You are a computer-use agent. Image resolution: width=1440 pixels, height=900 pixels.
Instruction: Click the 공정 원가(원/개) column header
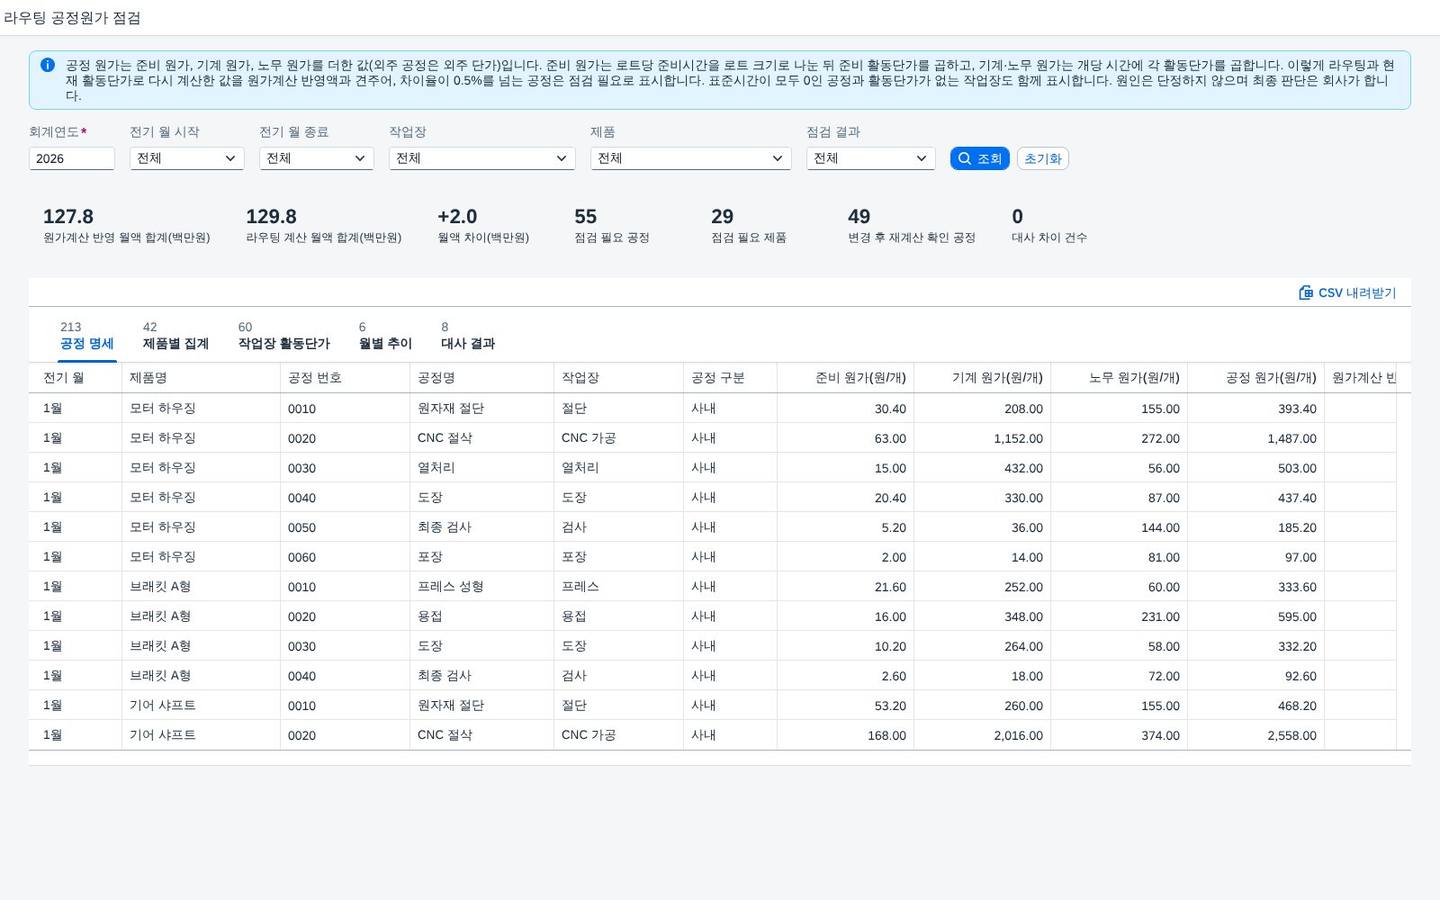[x=1256, y=378]
